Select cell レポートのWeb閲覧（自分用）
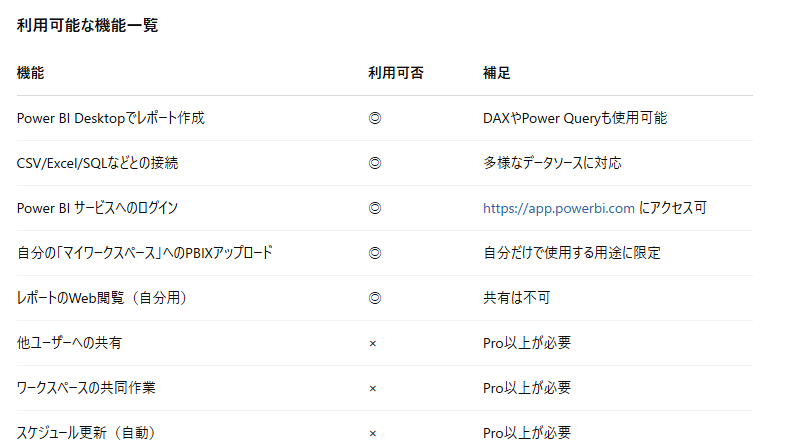 (102, 298)
